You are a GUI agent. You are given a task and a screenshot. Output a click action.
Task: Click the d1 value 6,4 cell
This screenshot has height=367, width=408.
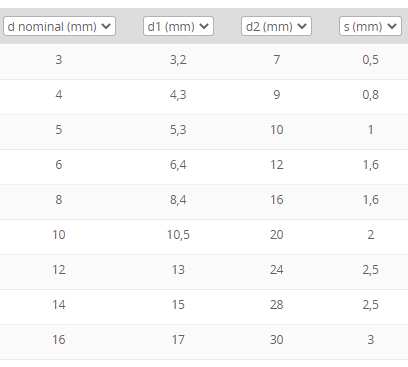point(178,165)
